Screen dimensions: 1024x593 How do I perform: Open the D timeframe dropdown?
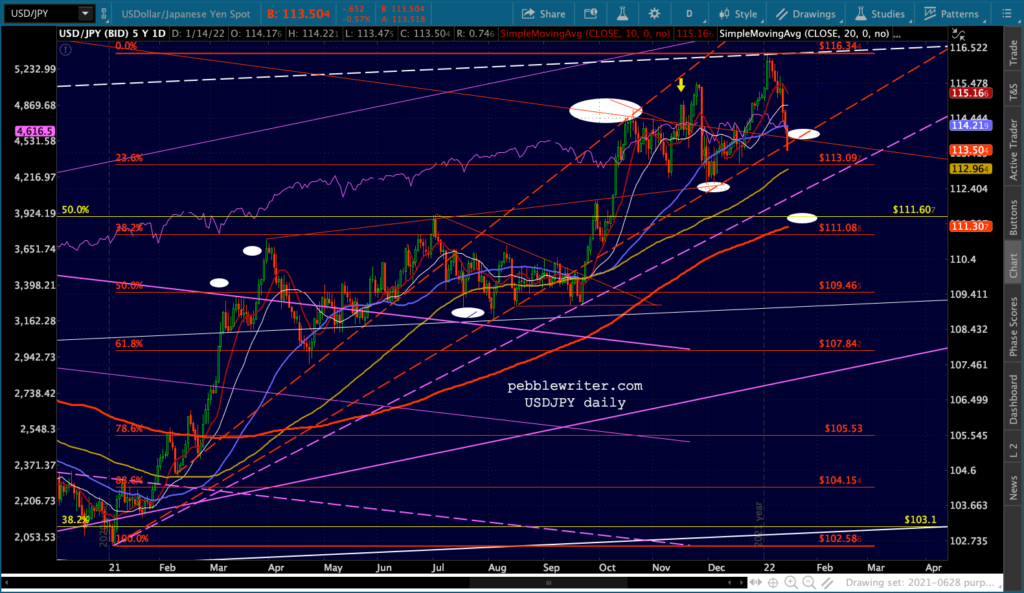coord(689,14)
